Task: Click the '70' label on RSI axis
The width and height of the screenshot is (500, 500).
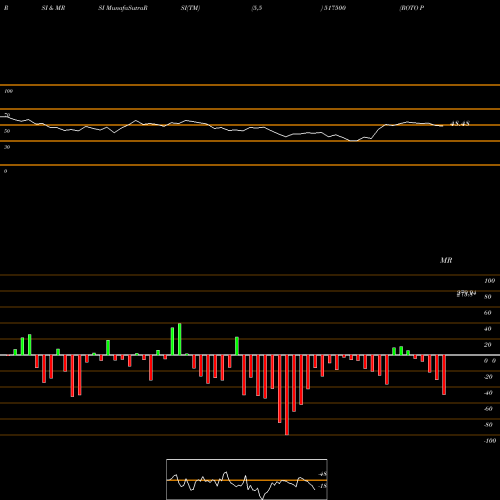Action: pos(7,115)
